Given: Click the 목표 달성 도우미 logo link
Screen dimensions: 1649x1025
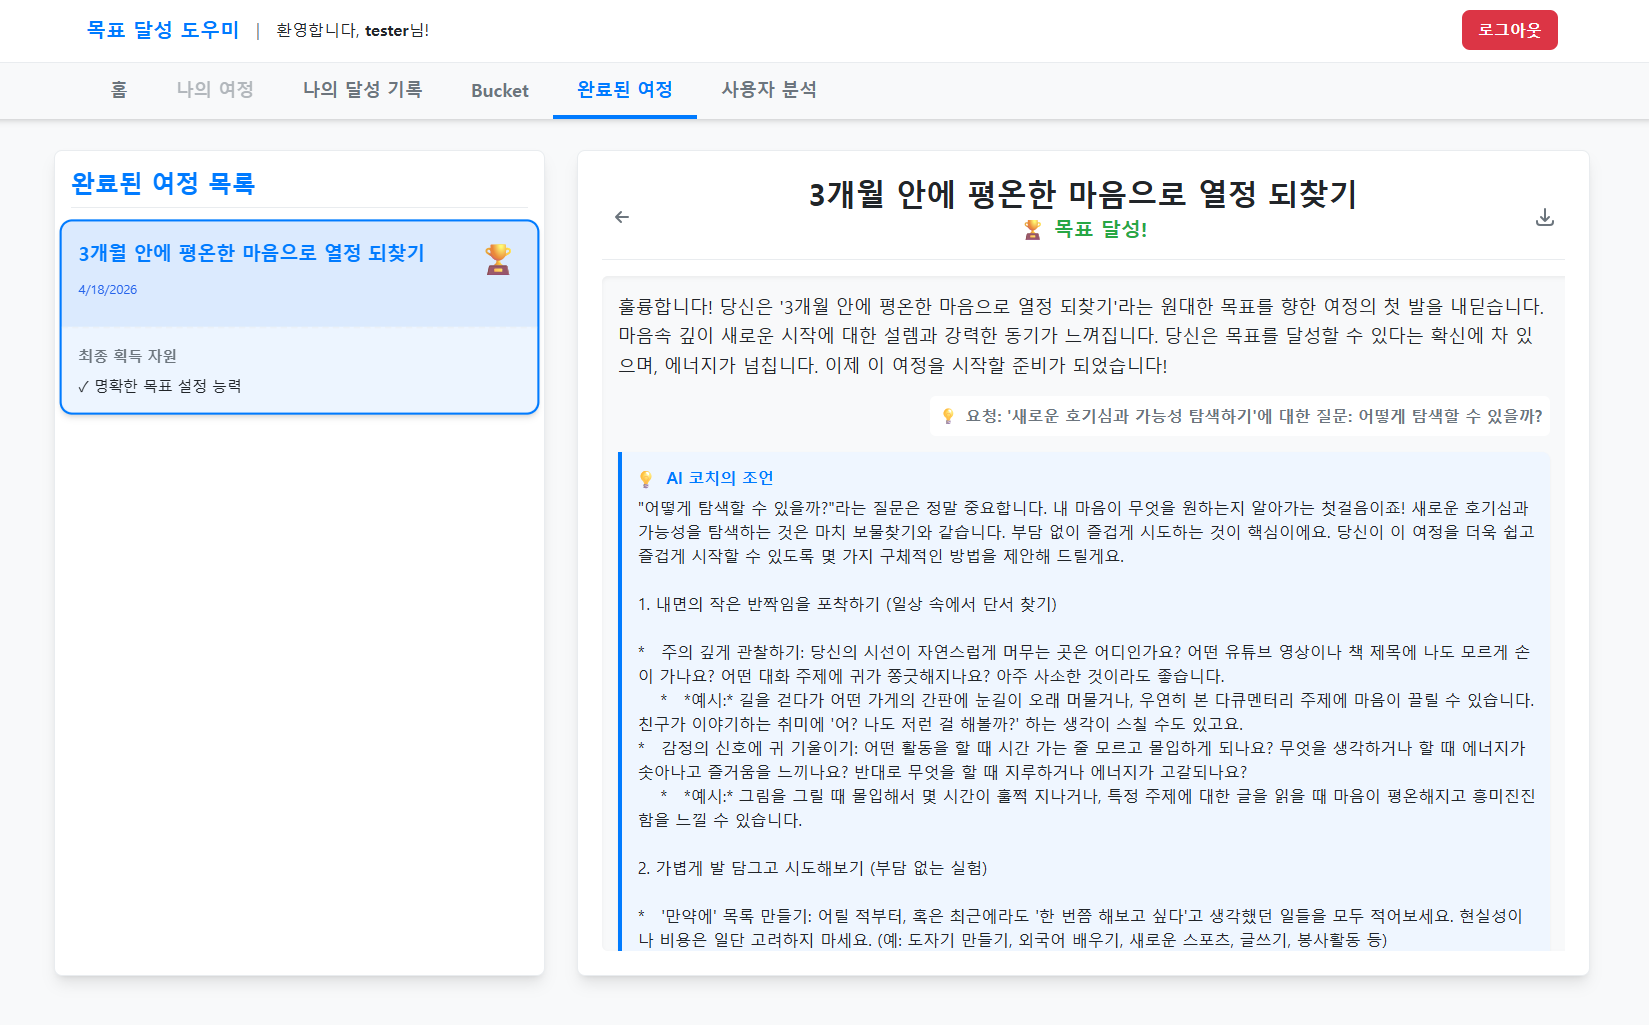Looking at the screenshot, I should point(163,30).
